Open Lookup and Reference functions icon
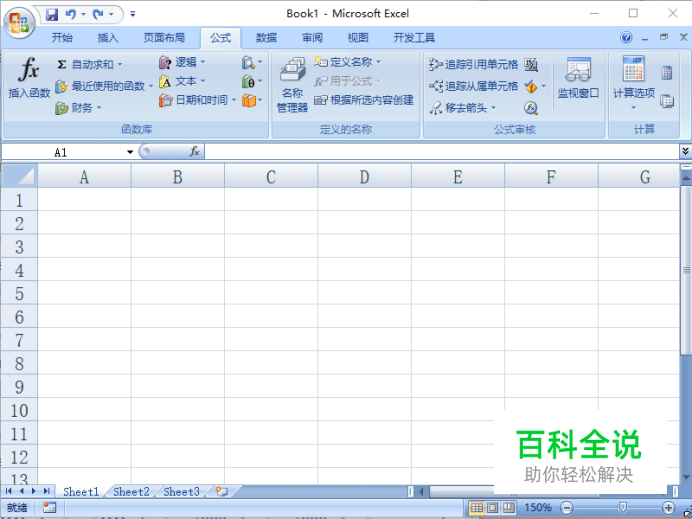 tap(251, 62)
